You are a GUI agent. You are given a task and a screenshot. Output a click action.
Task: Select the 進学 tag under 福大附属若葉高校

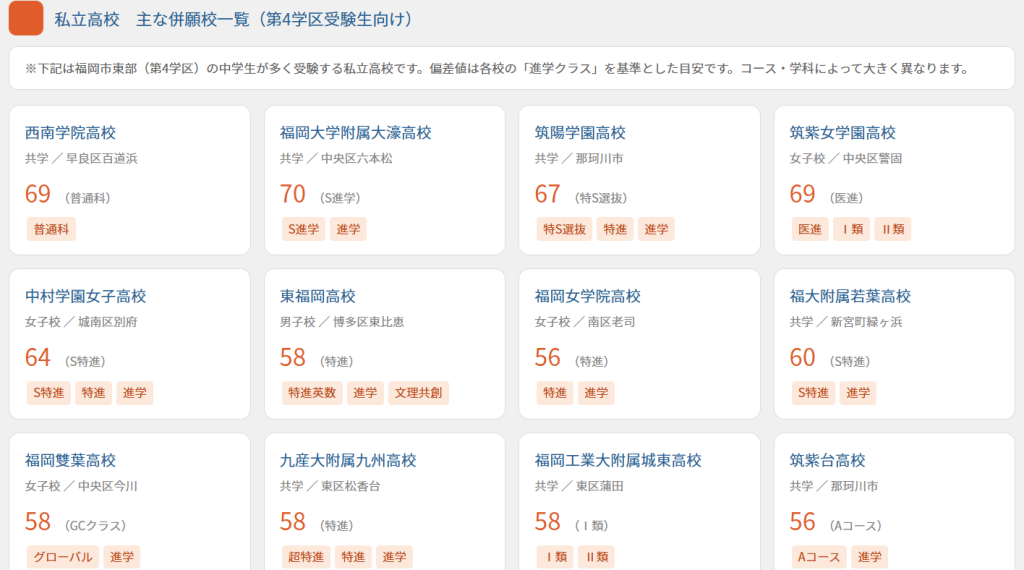coord(858,393)
